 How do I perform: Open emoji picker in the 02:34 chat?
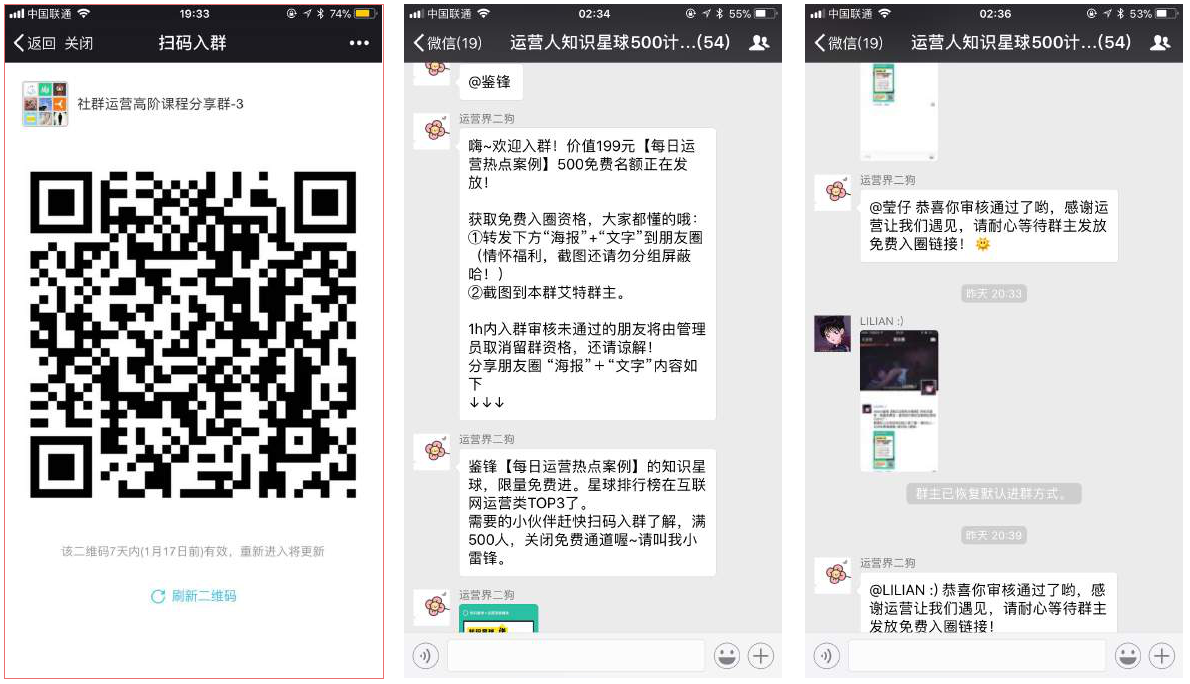click(x=727, y=656)
